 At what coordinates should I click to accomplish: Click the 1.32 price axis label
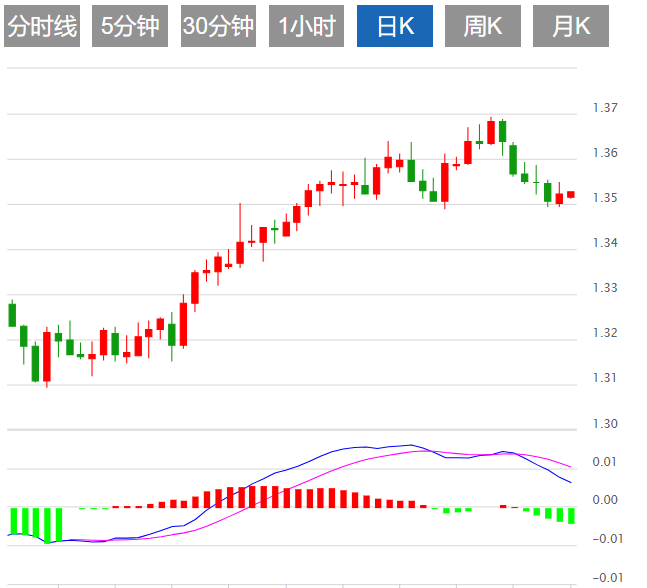coord(605,333)
